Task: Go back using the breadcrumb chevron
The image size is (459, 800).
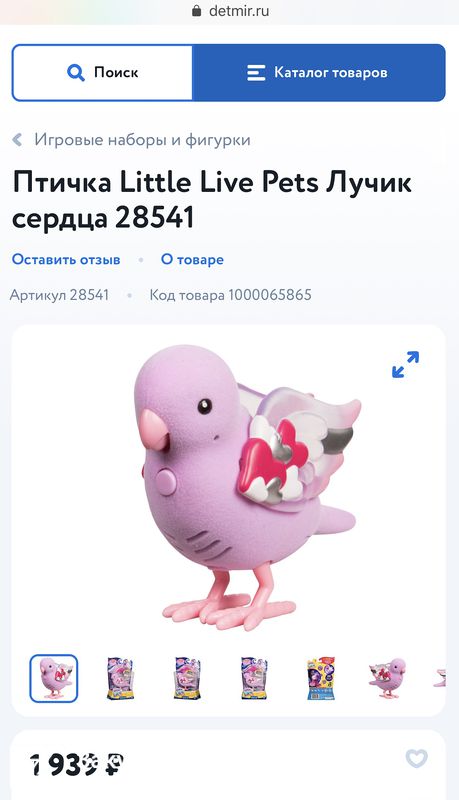Action: [x=17, y=139]
